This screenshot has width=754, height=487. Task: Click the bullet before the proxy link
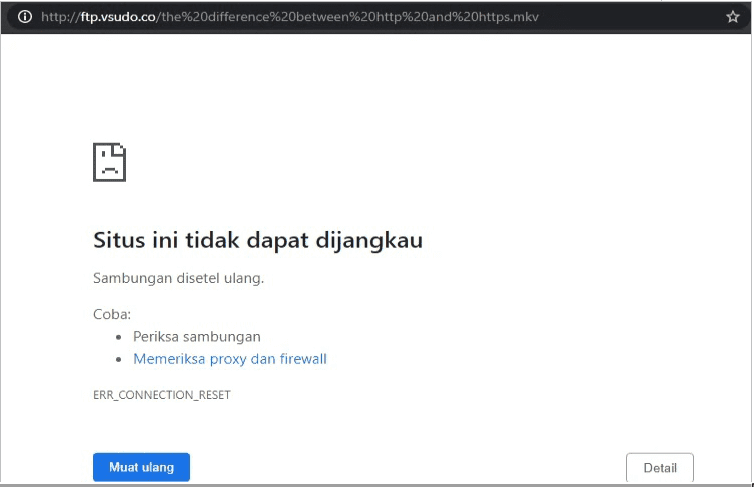coord(120,360)
